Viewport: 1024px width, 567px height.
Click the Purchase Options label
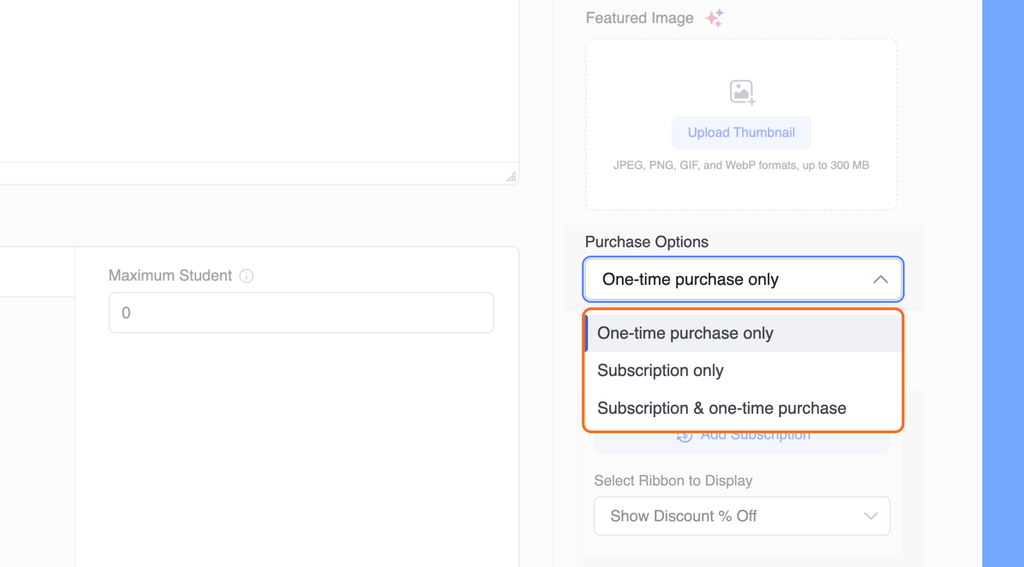coord(647,242)
